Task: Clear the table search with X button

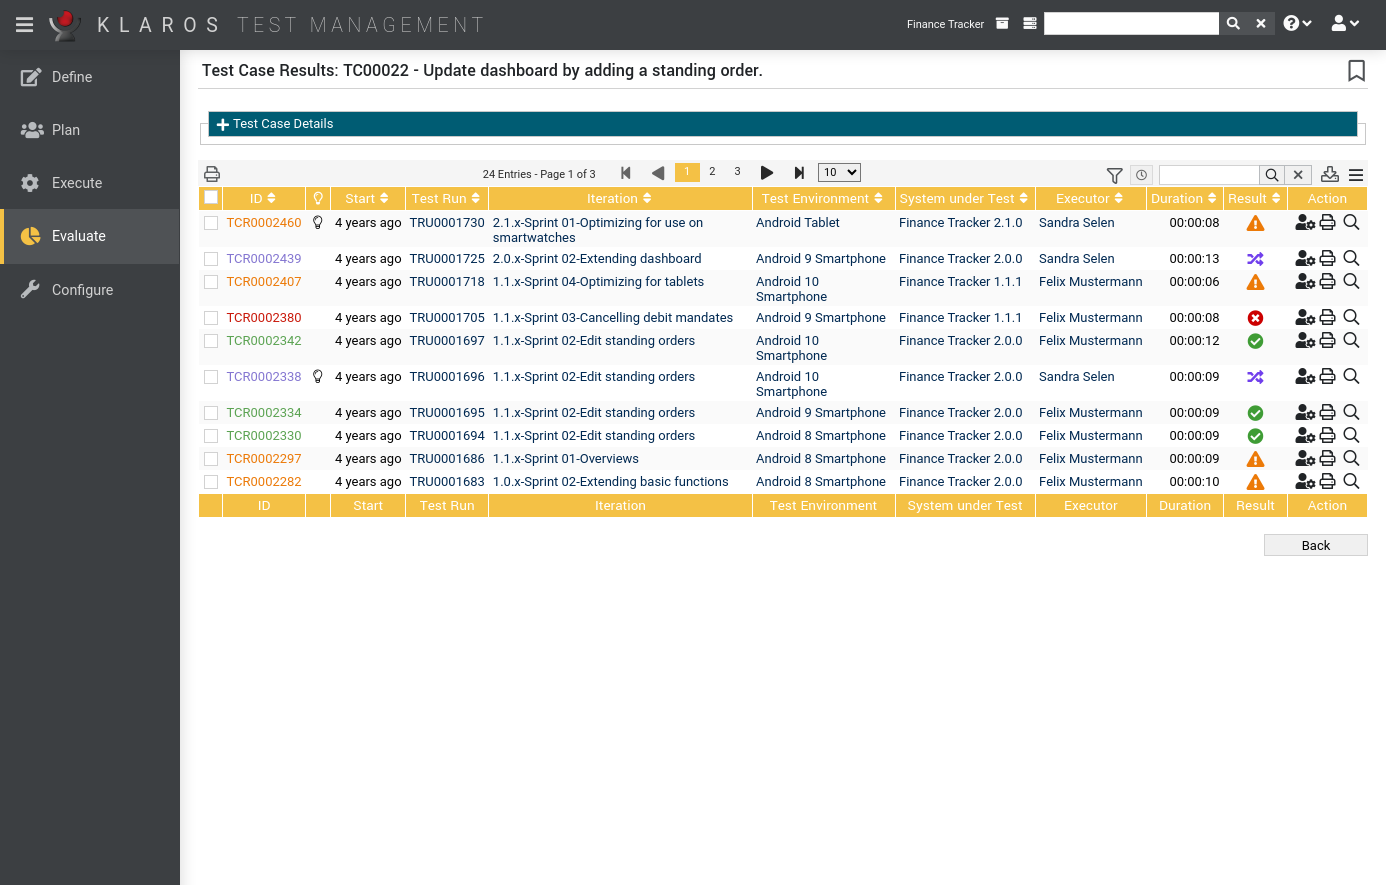Action: point(1298,175)
